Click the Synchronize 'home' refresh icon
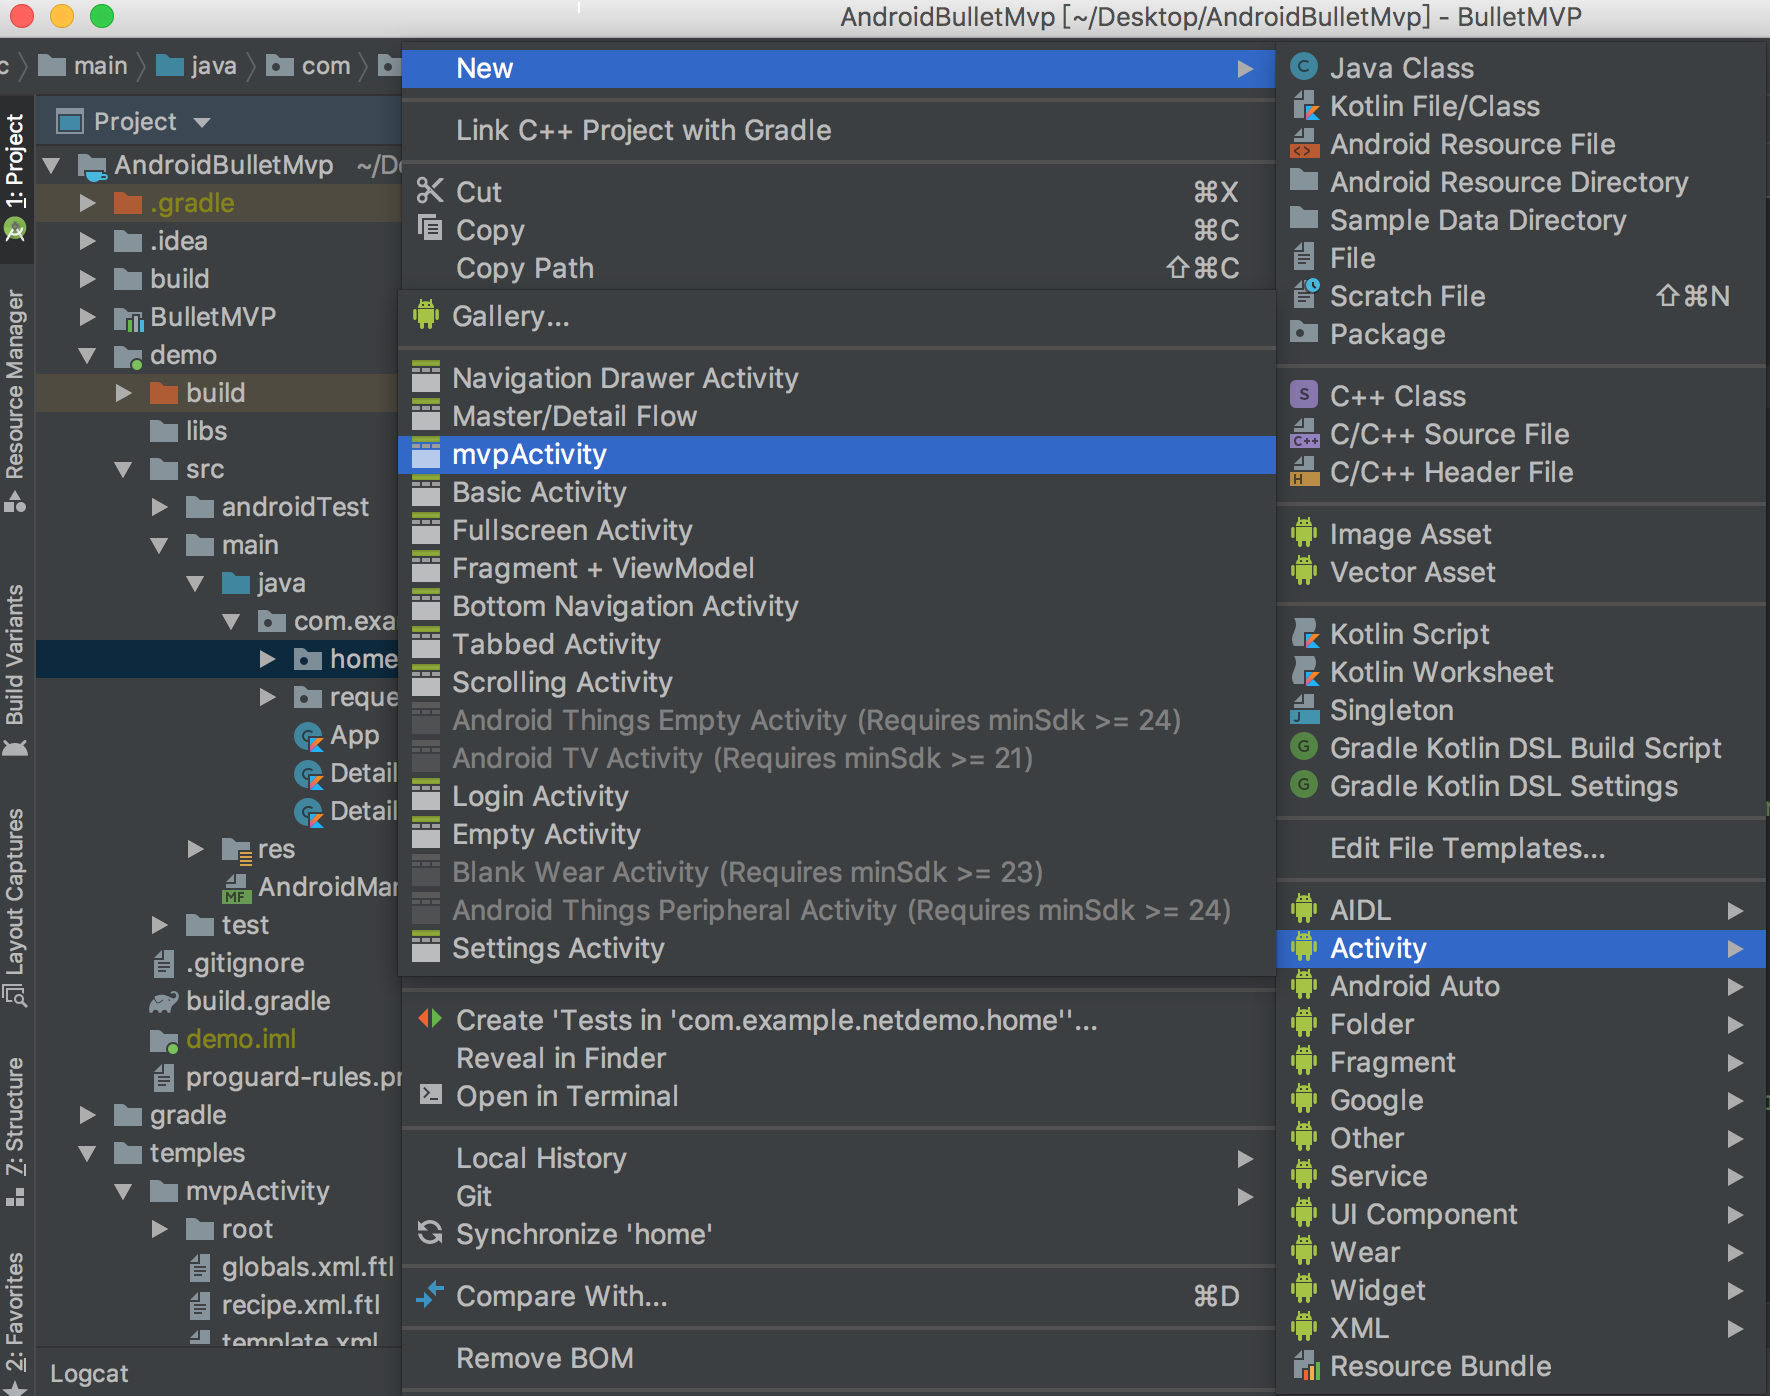The width and height of the screenshot is (1770, 1396). (x=430, y=1233)
